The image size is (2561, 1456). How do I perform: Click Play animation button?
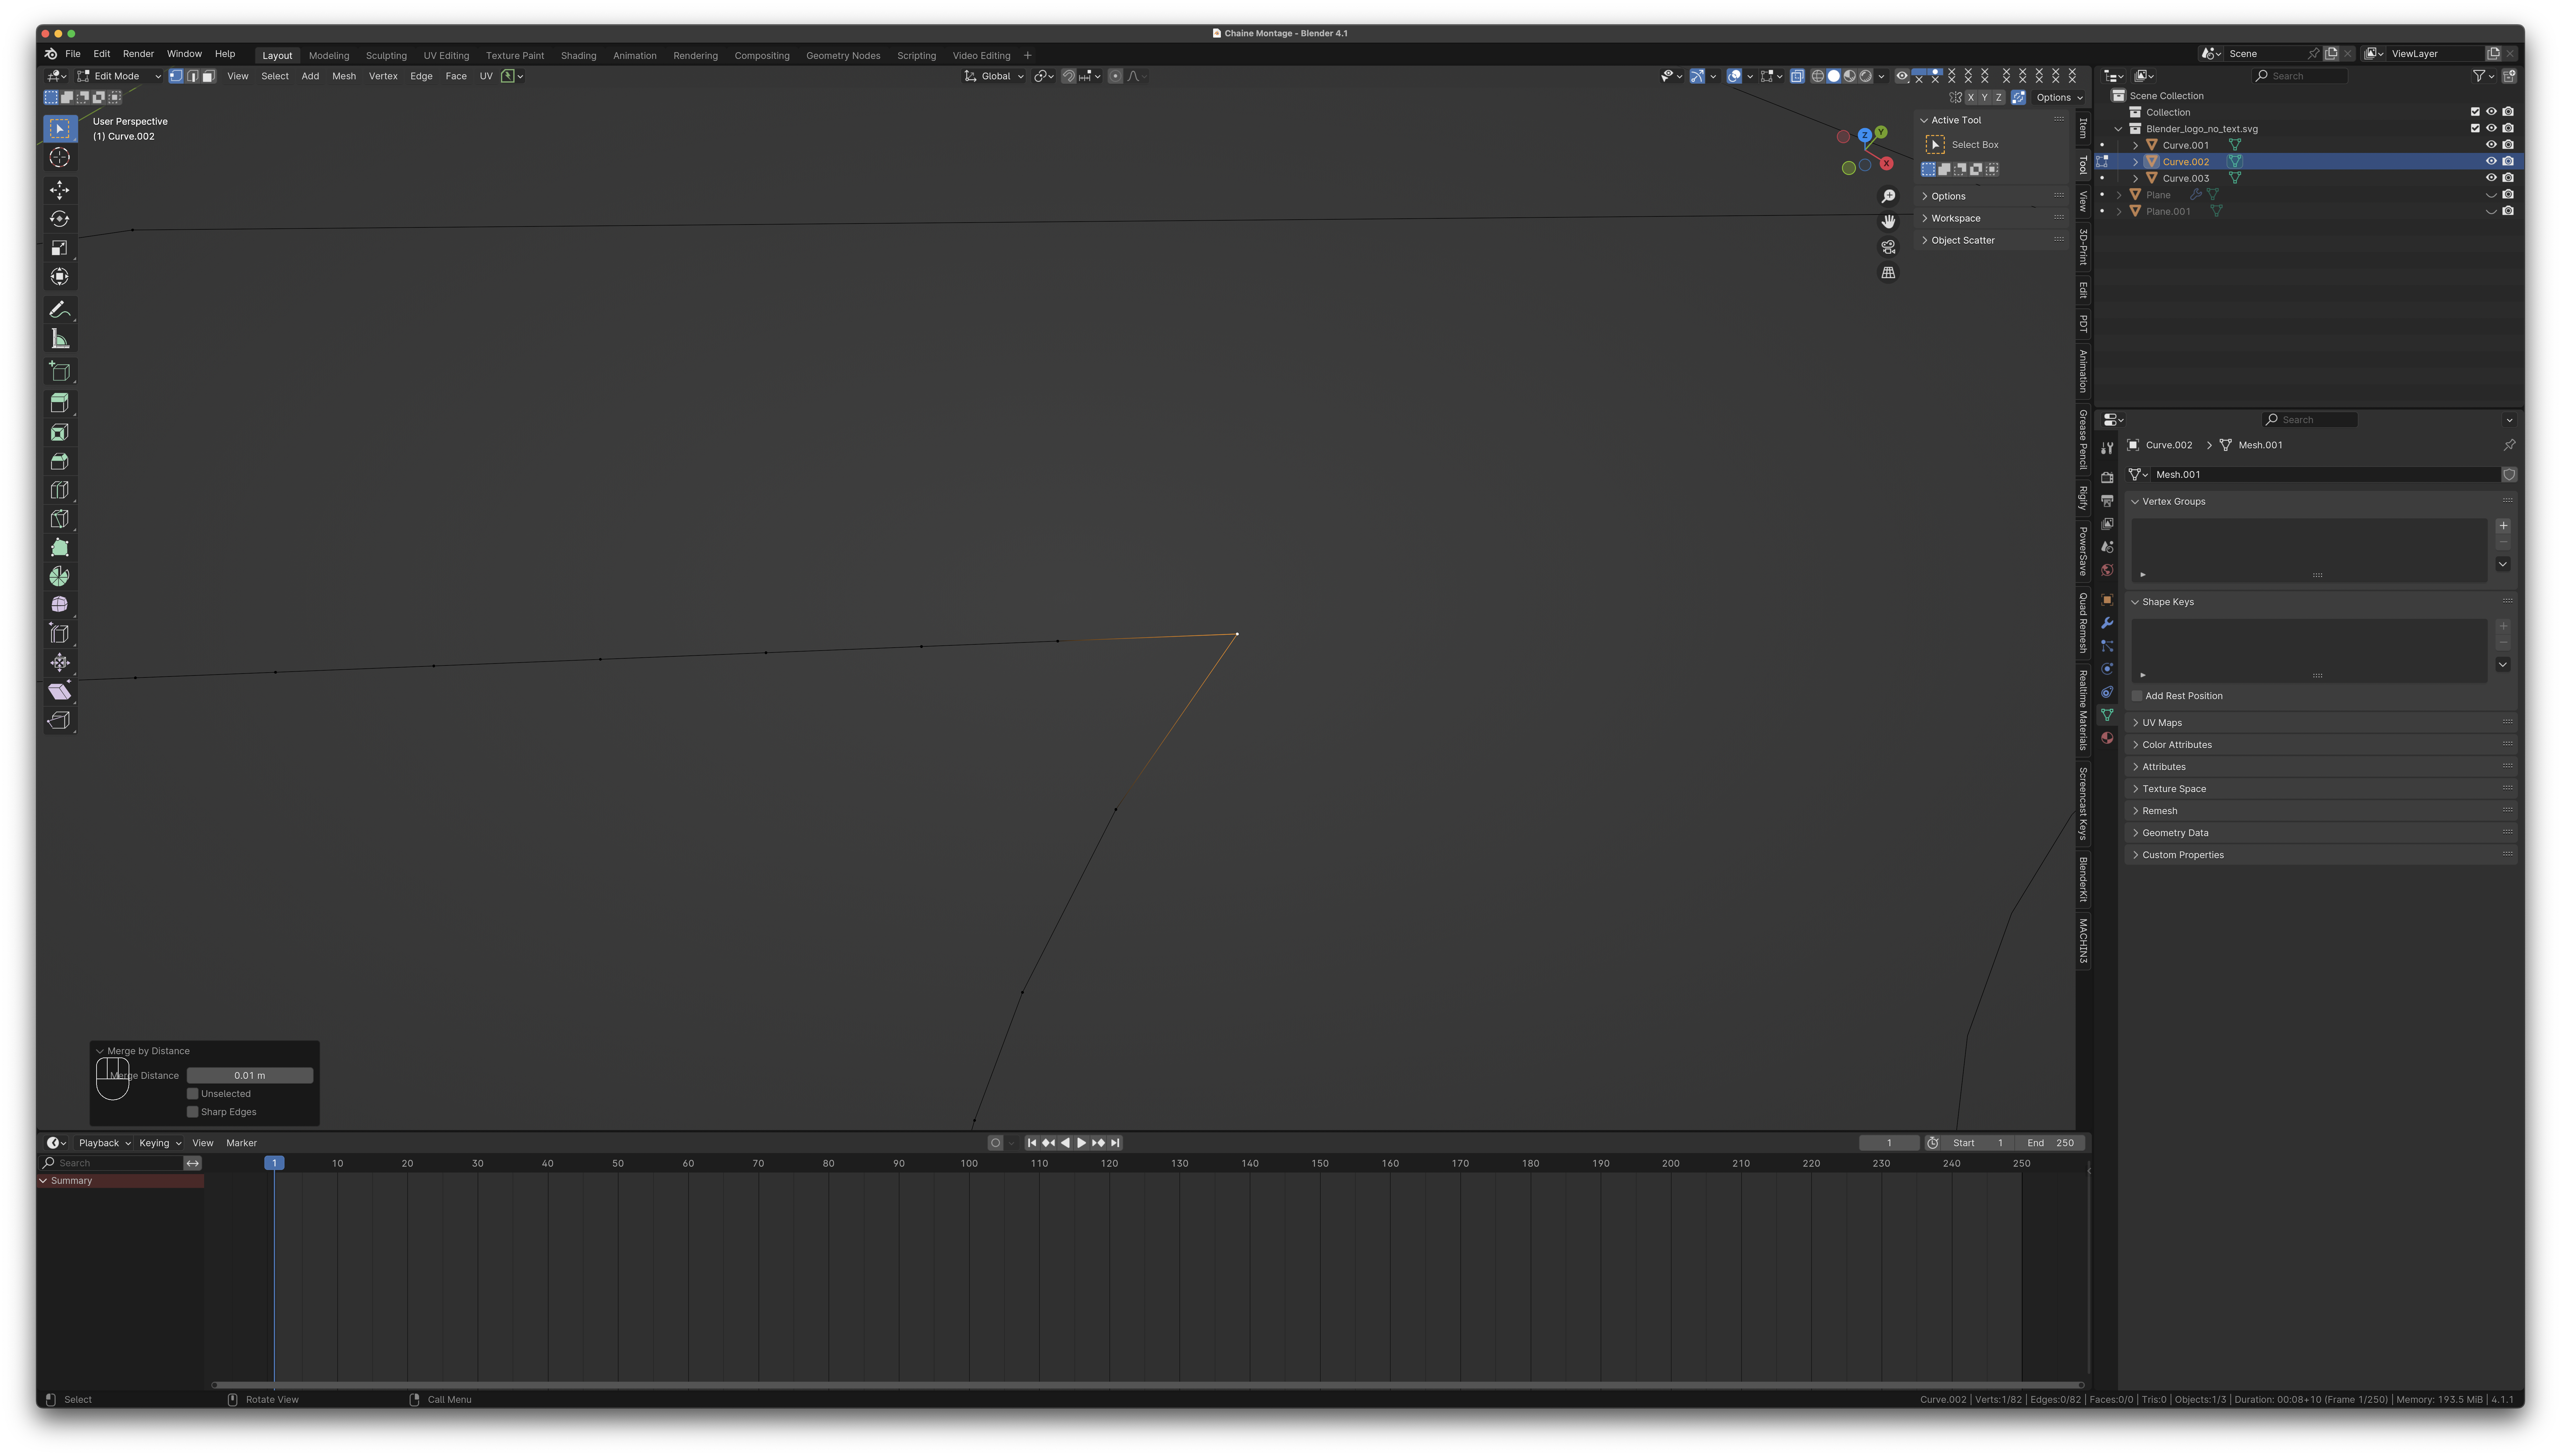(1081, 1143)
